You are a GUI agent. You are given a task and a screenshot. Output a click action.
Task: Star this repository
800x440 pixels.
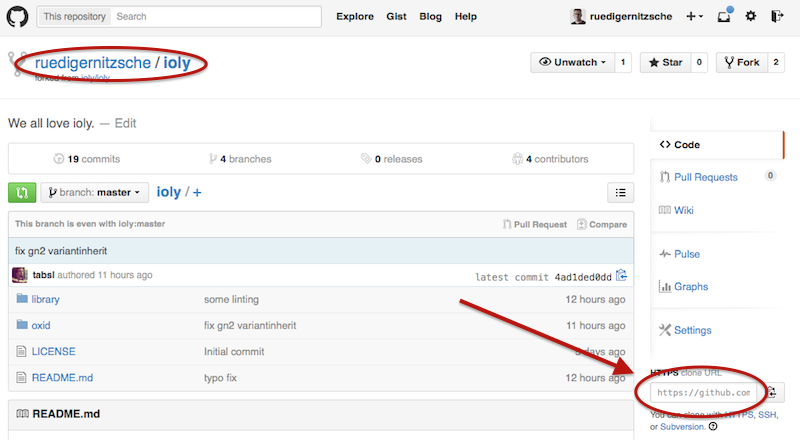[665, 62]
